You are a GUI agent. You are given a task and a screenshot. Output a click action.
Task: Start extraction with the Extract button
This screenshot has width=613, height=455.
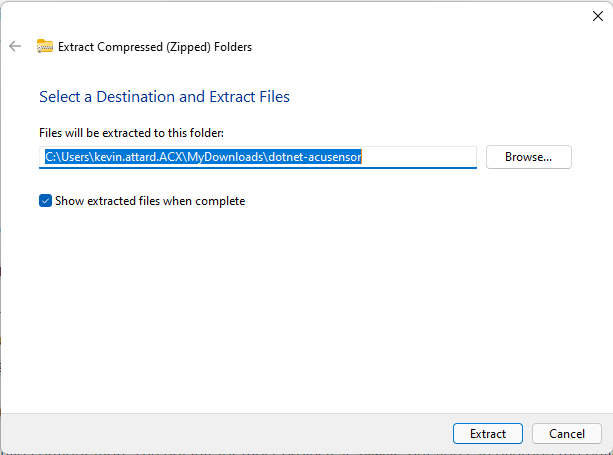pos(488,434)
